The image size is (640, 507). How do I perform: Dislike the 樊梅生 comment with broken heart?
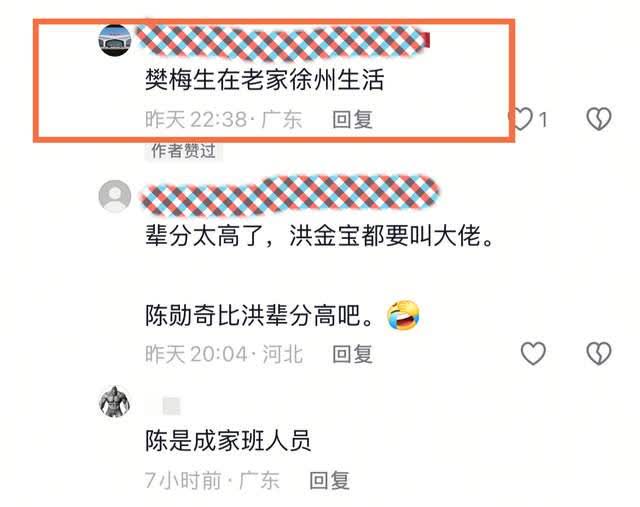(599, 119)
